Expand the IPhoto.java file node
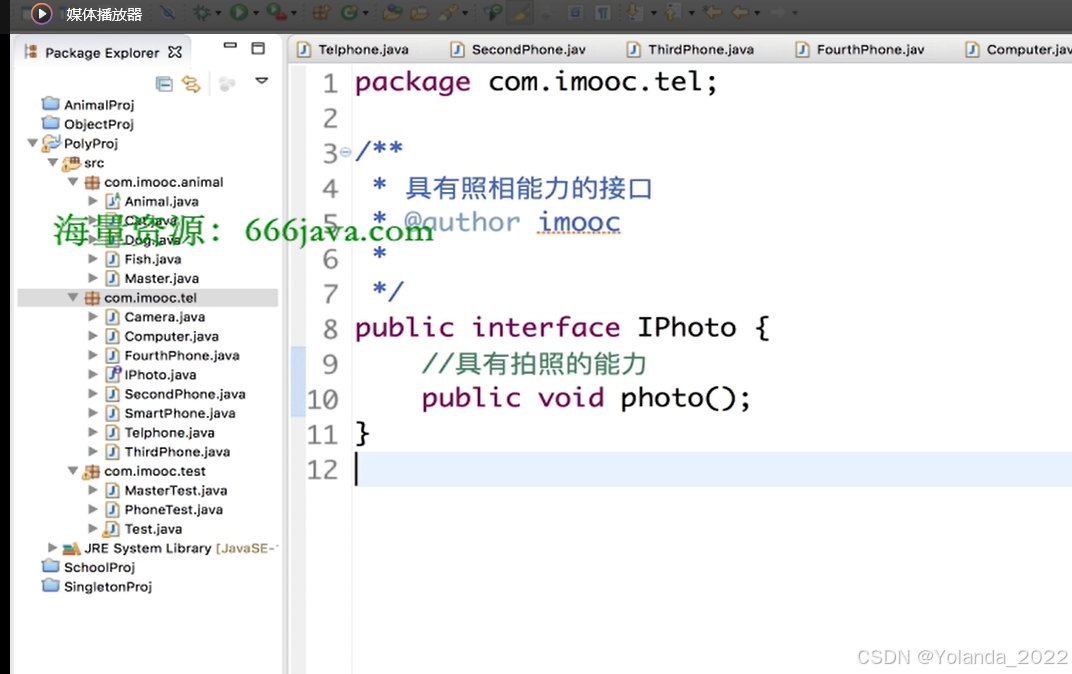The width and height of the screenshot is (1072, 674). click(93, 374)
